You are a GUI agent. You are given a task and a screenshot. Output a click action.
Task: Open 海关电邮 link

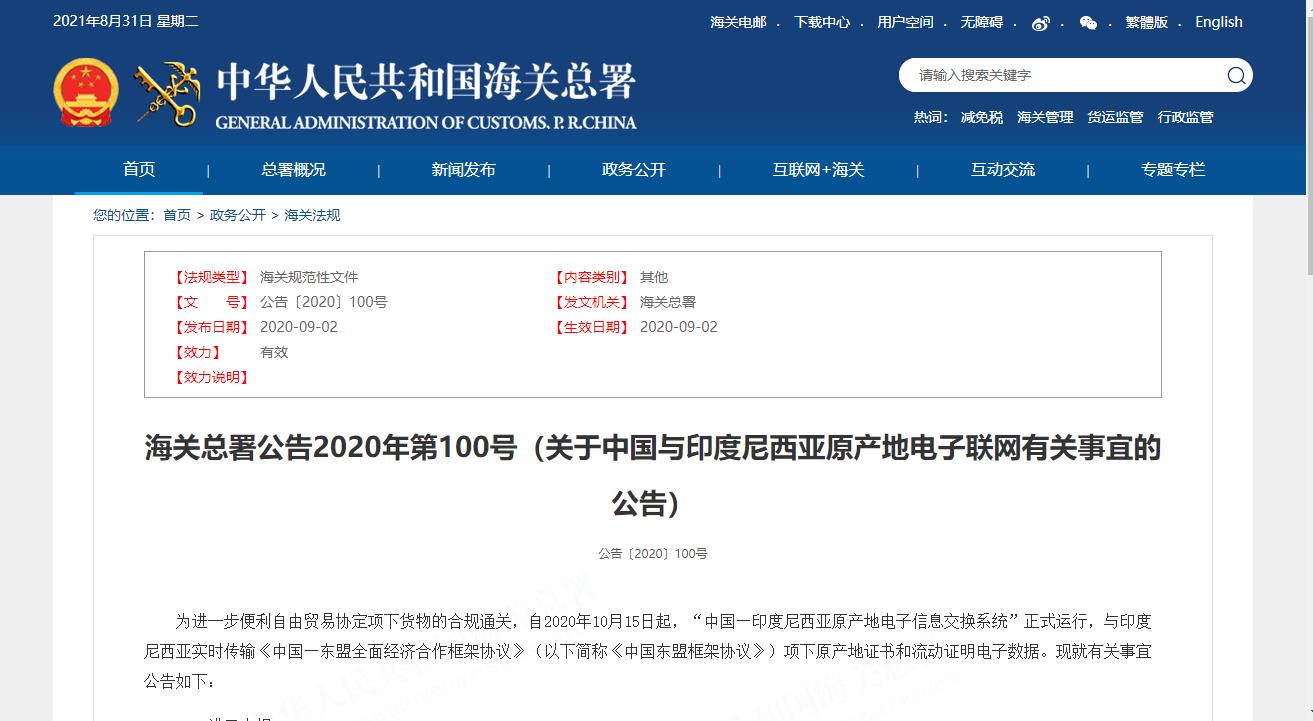[736, 21]
